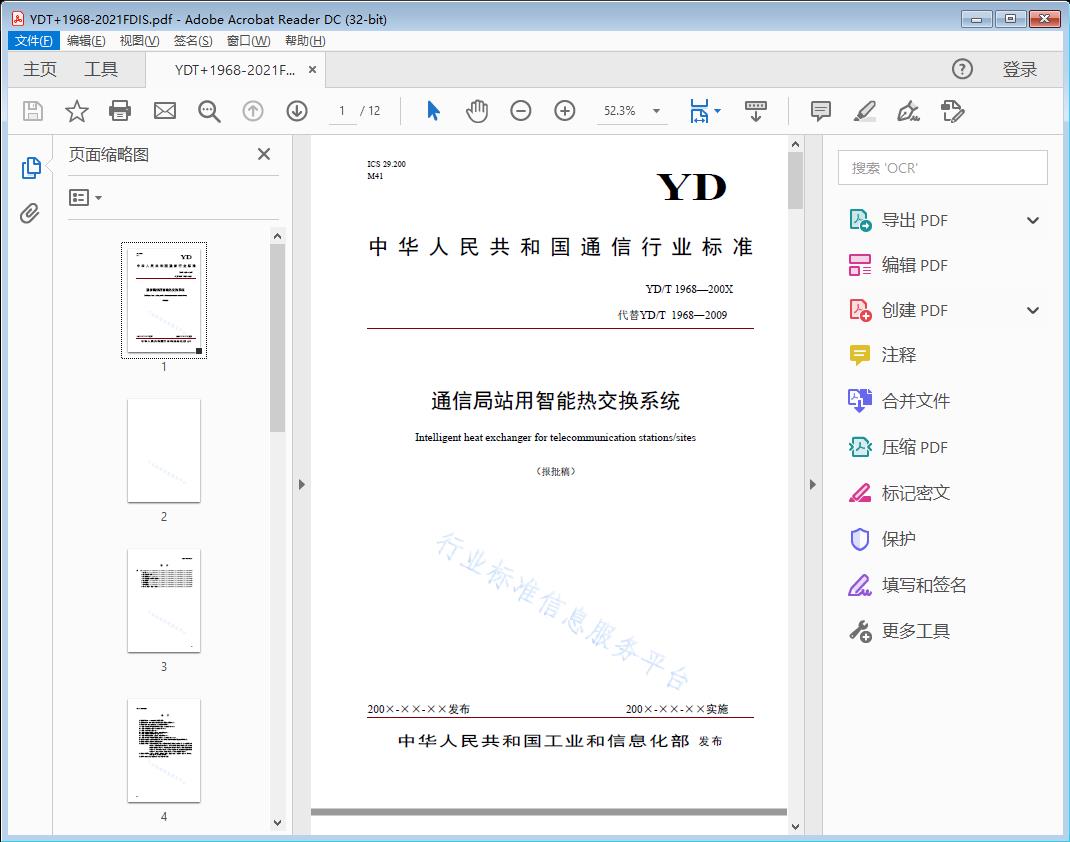Toggle fit-to-width page display mode
Viewport: 1070px width, 842px height.
point(701,111)
